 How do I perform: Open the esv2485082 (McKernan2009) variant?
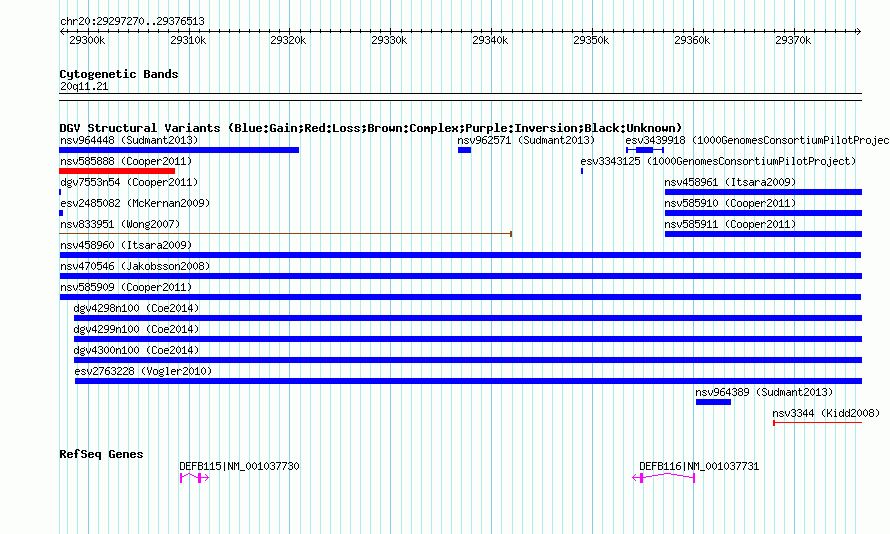click(135, 203)
